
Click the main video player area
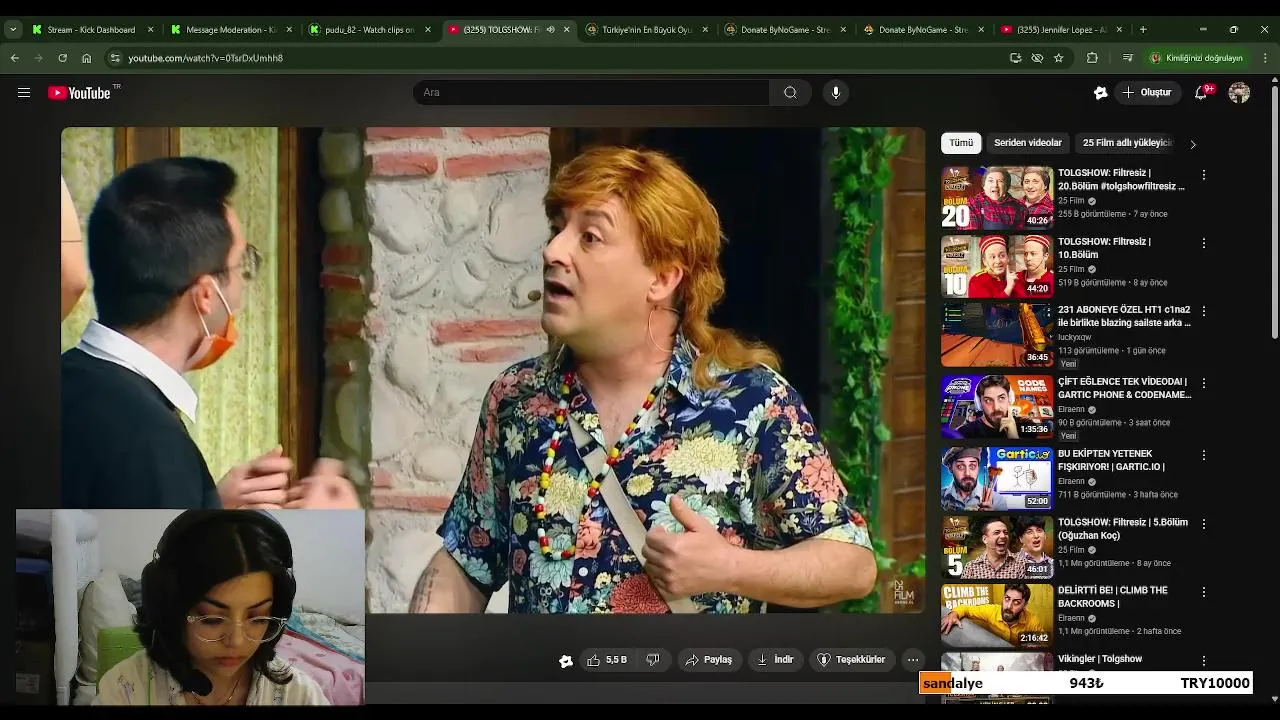coord(493,370)
